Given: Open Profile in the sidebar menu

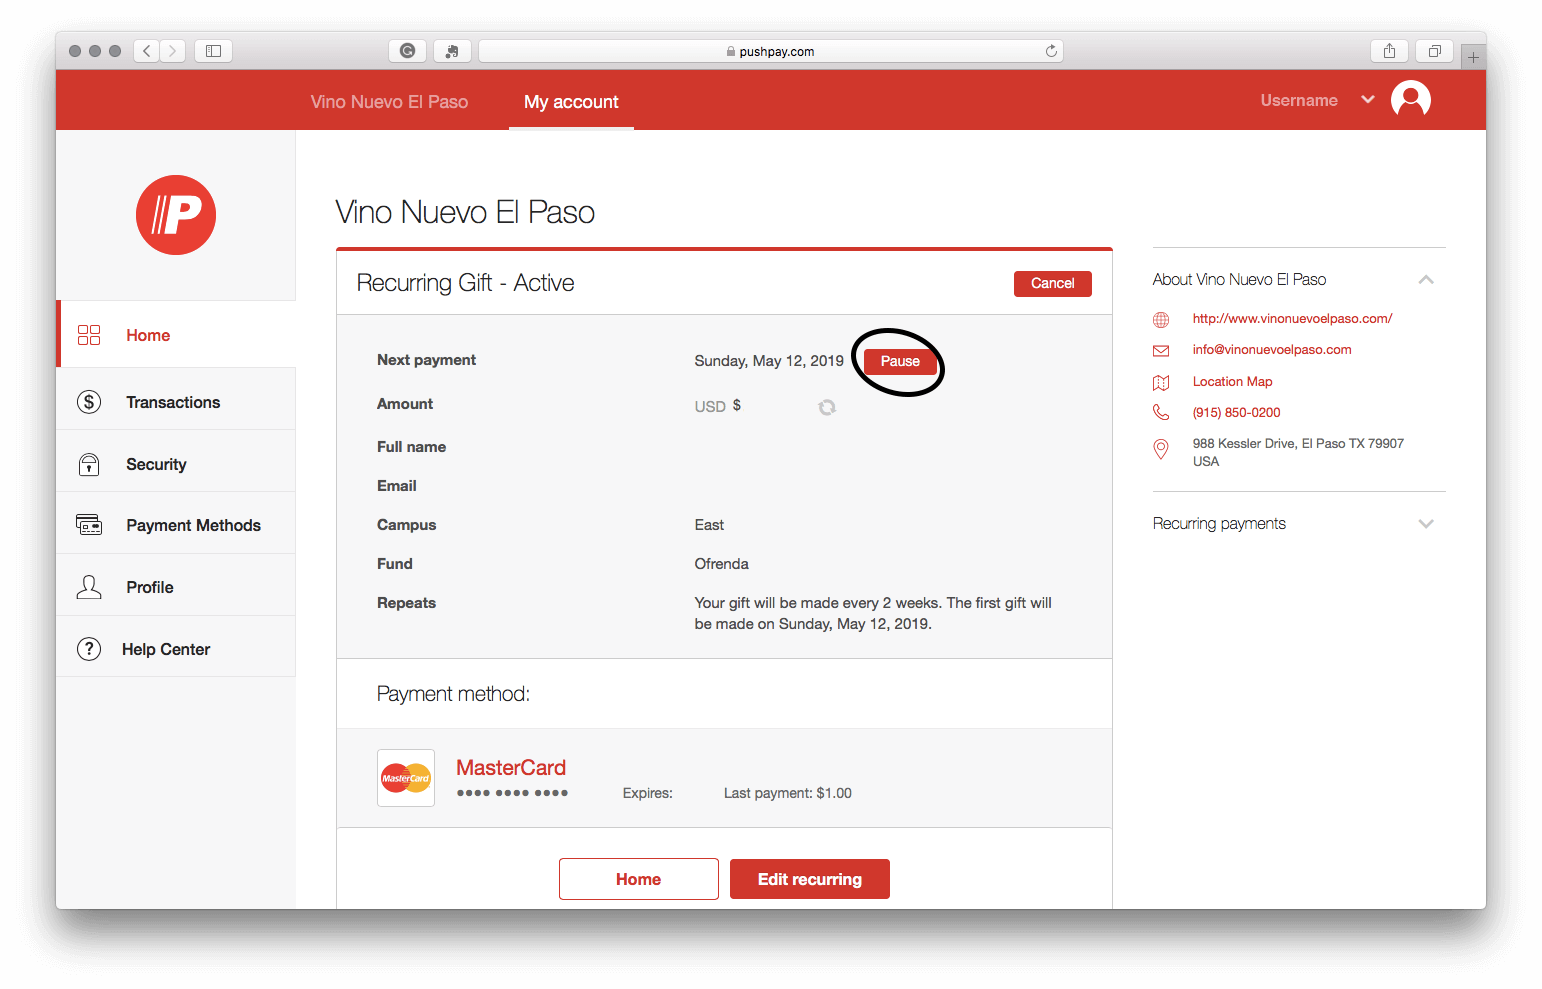Looking at the screenshot, I should click(x=176, y=587).
